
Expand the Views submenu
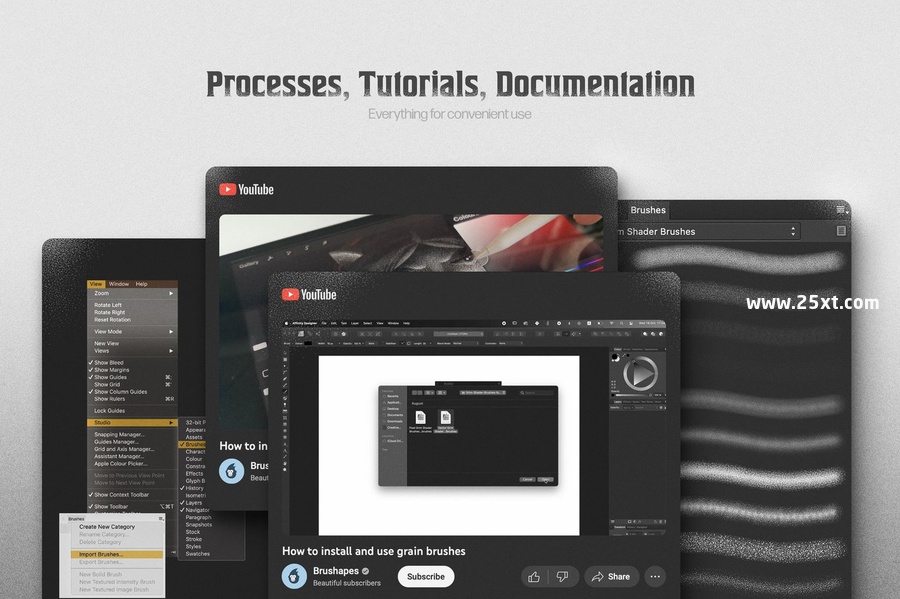(132, 351)
